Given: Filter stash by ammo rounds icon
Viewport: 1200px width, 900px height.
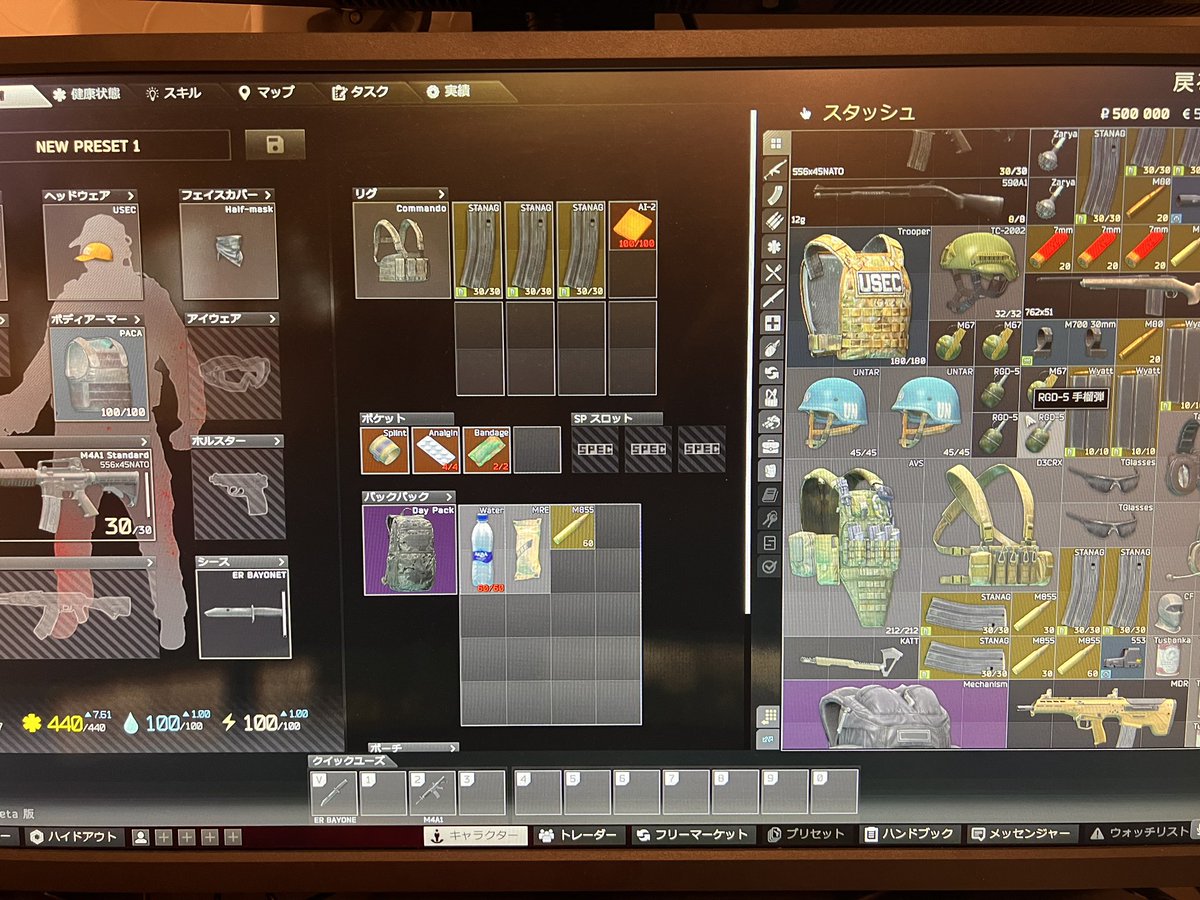Looking at the screenshot, I should 772,221.
